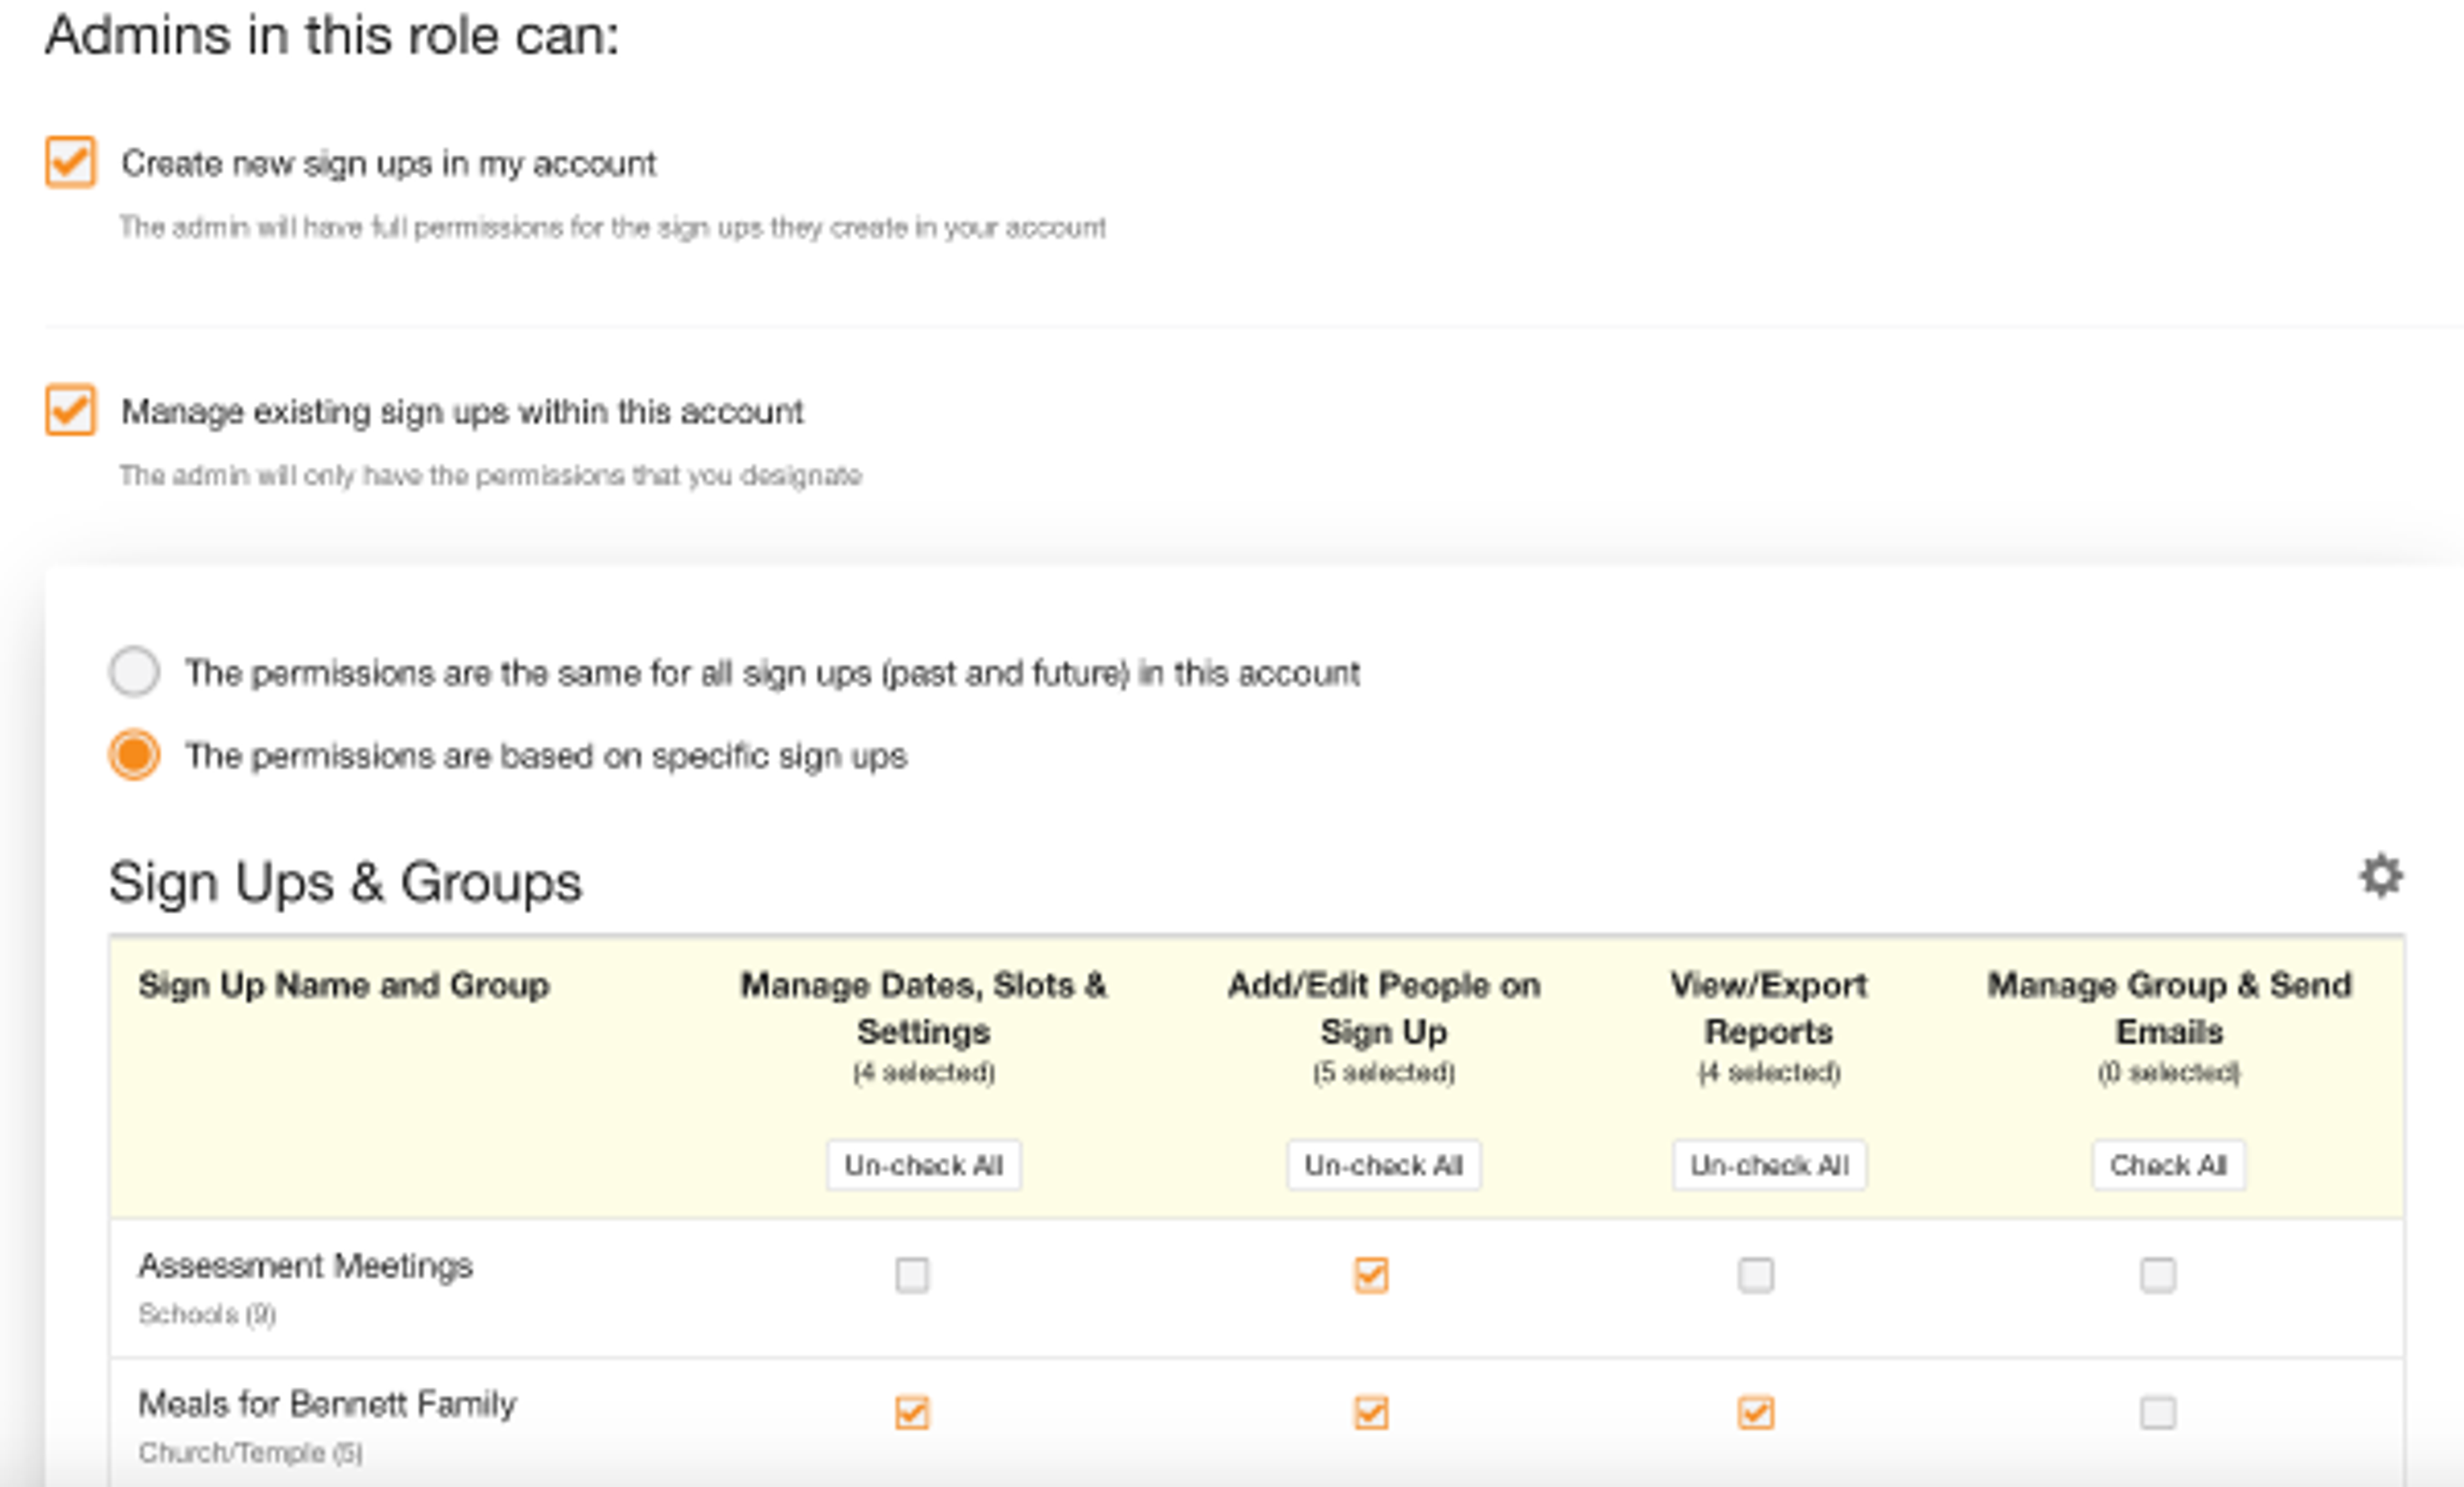Click the Assessment Meetings sign up name
Screen dimensions: 2464x1487
point(305,1266)
